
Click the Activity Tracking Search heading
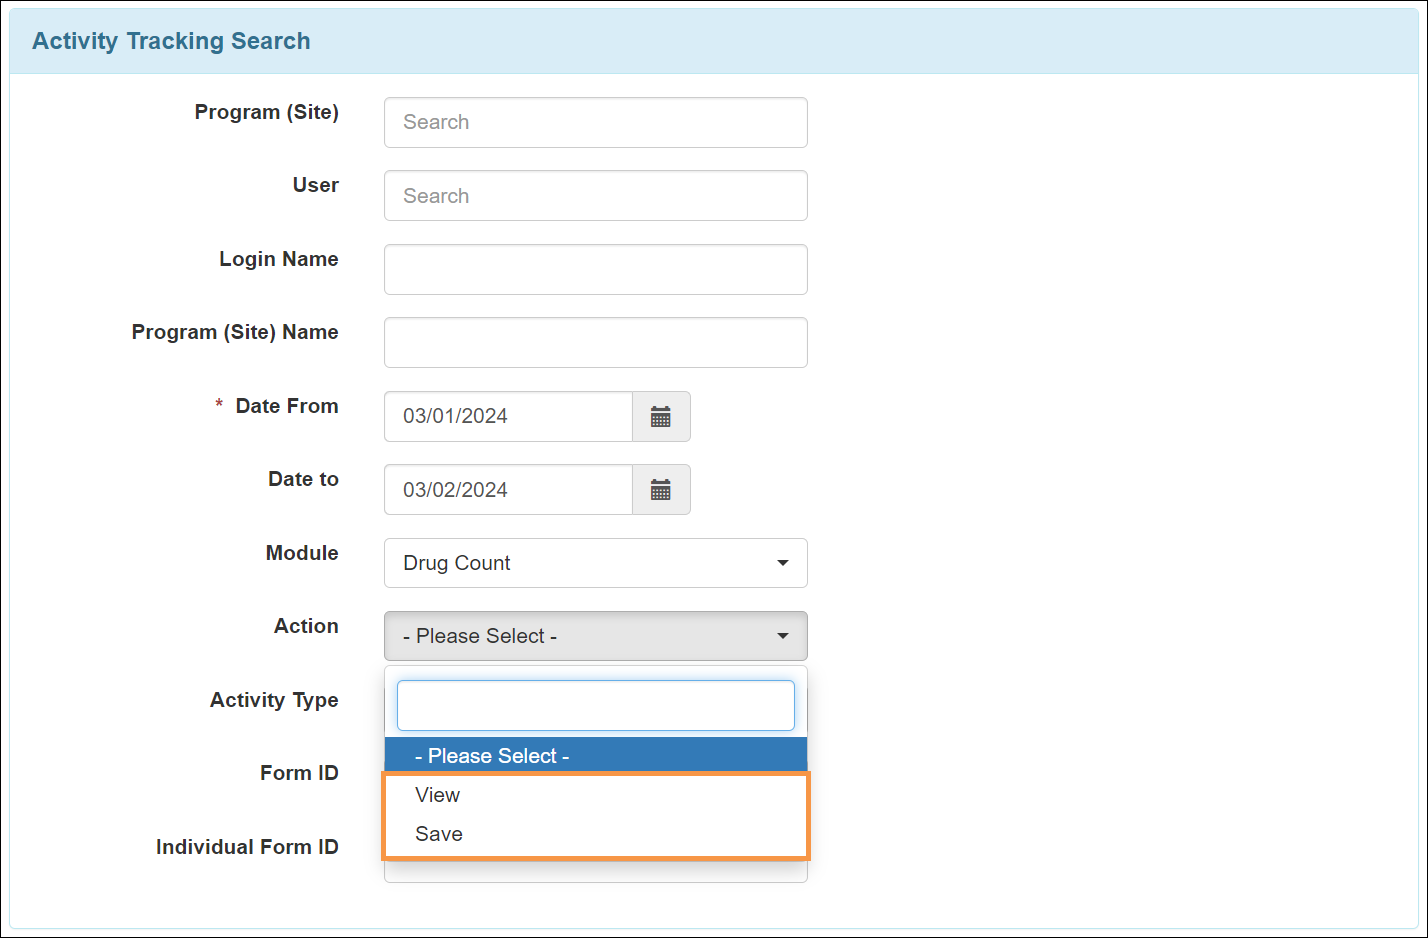click(x=171, y=41)
